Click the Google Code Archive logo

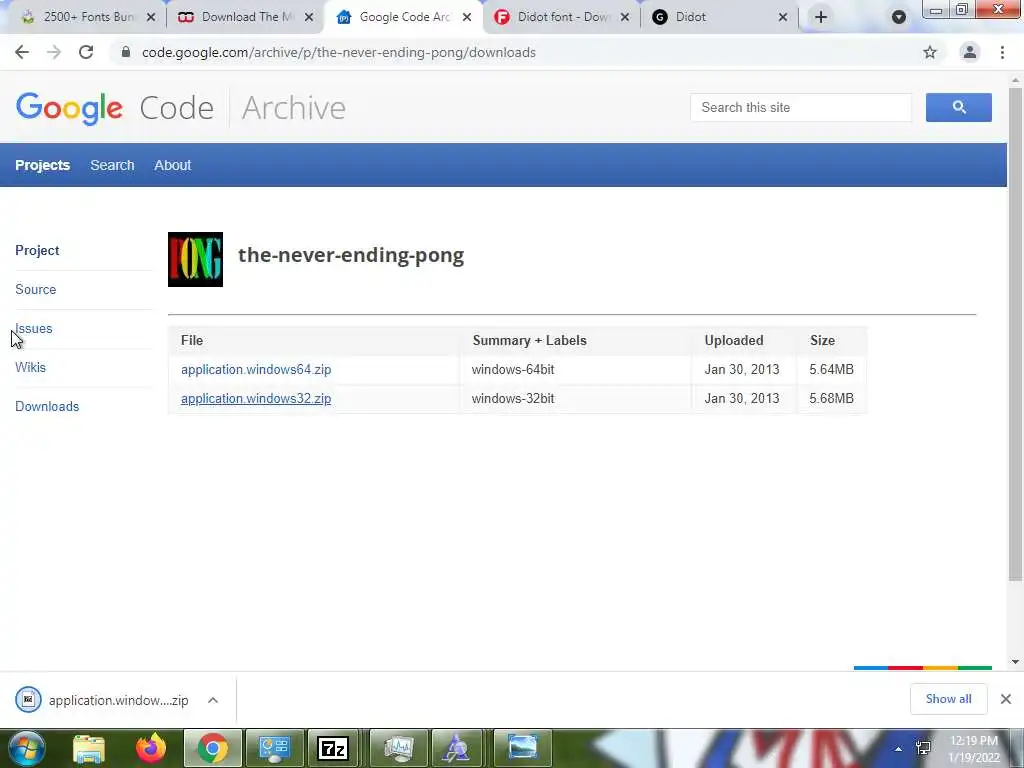tap(180, 108)
